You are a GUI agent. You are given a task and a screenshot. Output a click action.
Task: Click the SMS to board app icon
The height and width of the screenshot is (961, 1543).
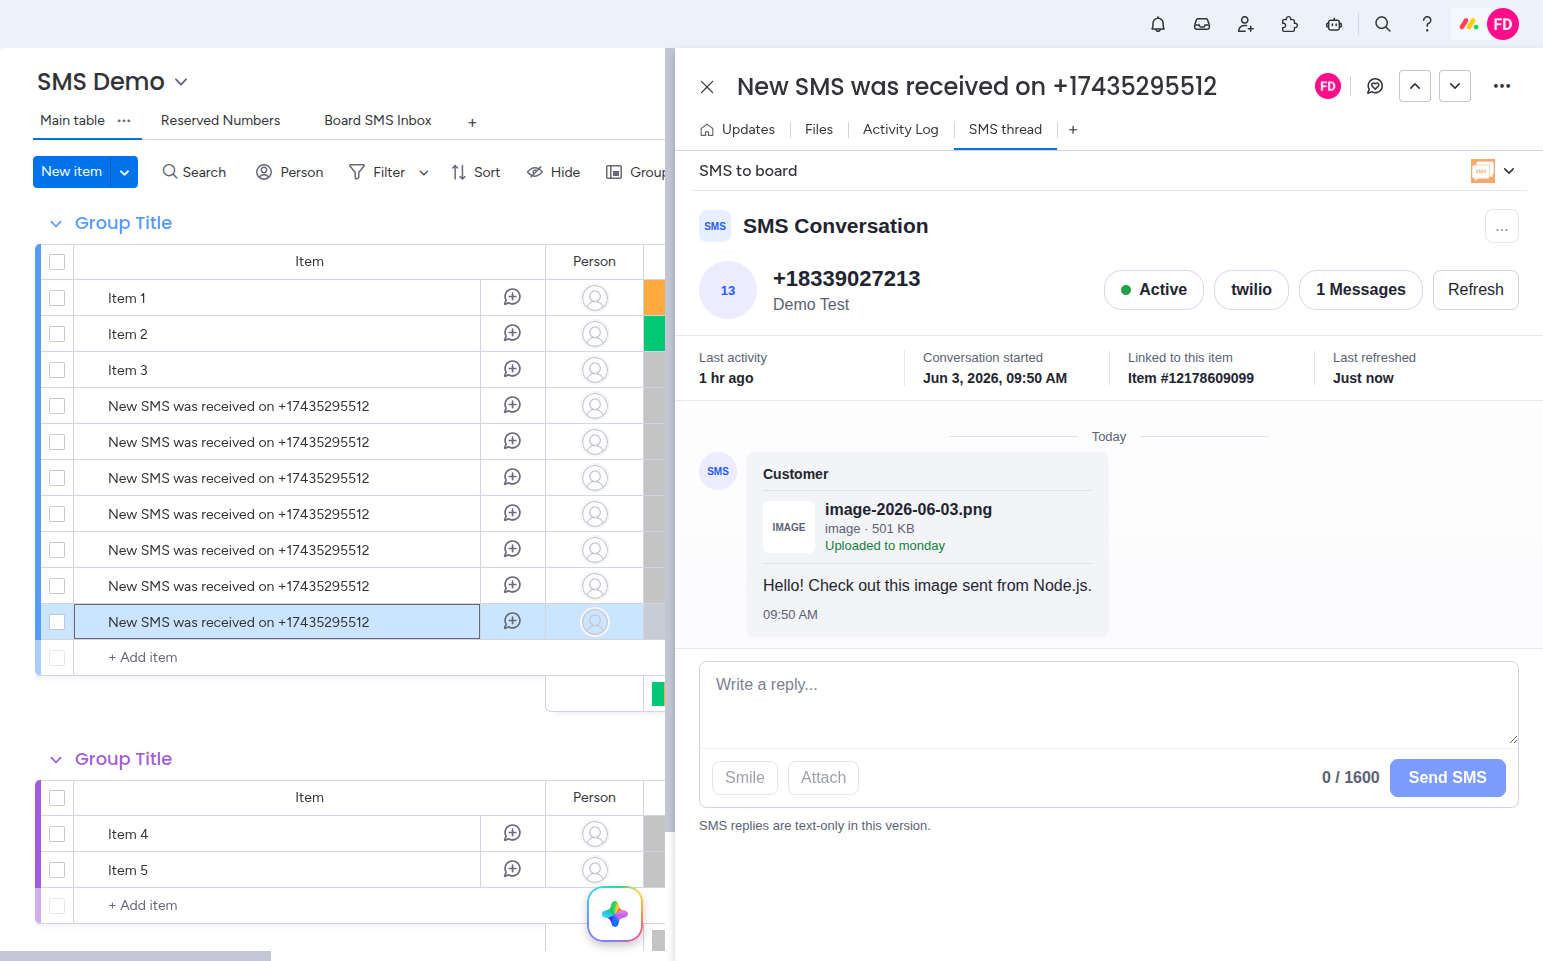(x=1483, y=171)
